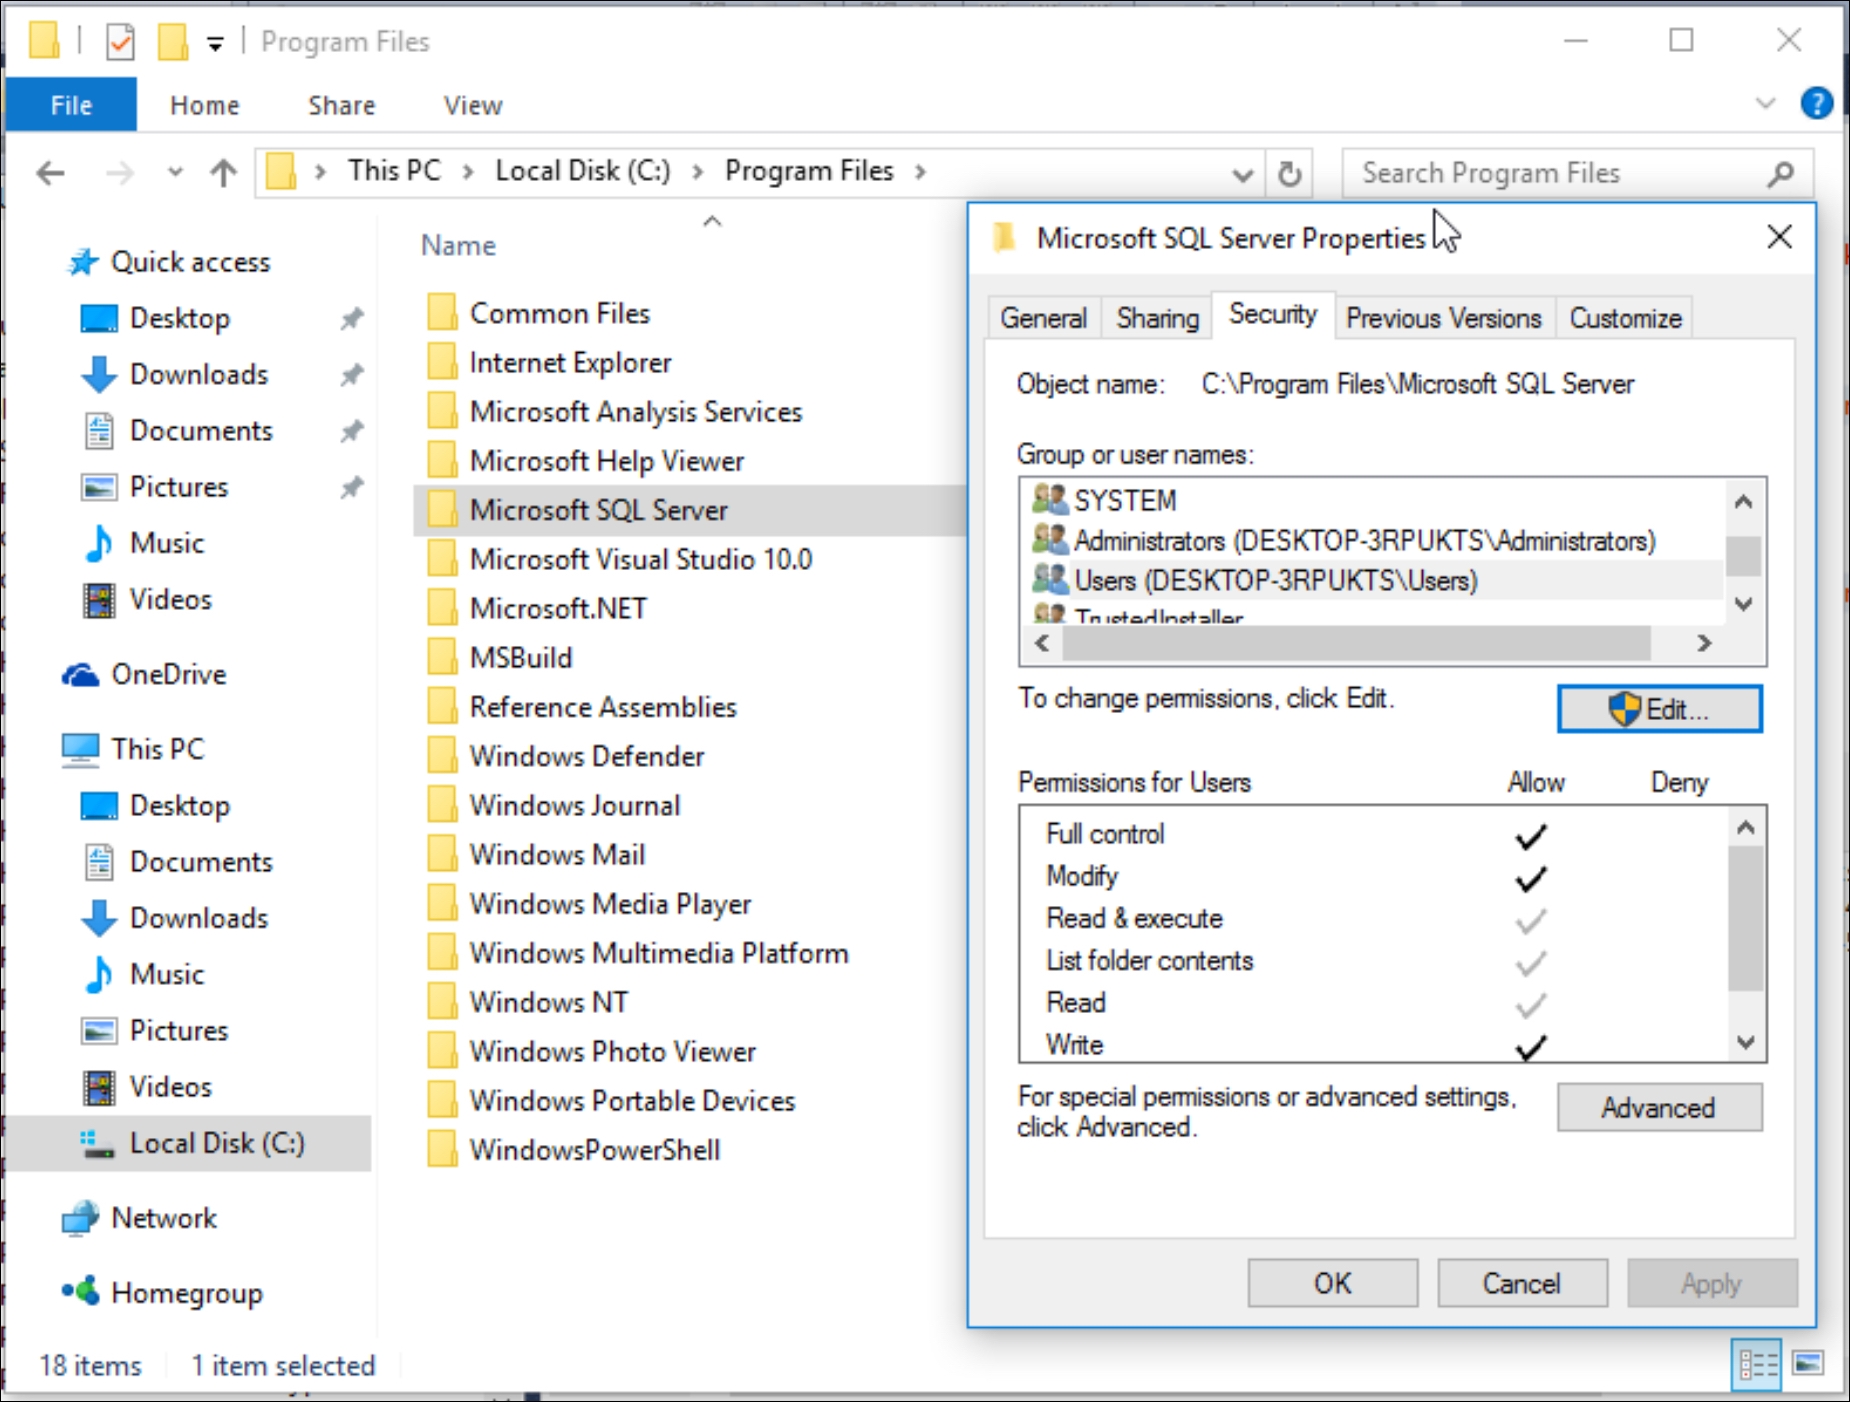Refresh the Program Files folder view
The height and width of the screenshot is (1402, 1850).
coord(1290,174)
